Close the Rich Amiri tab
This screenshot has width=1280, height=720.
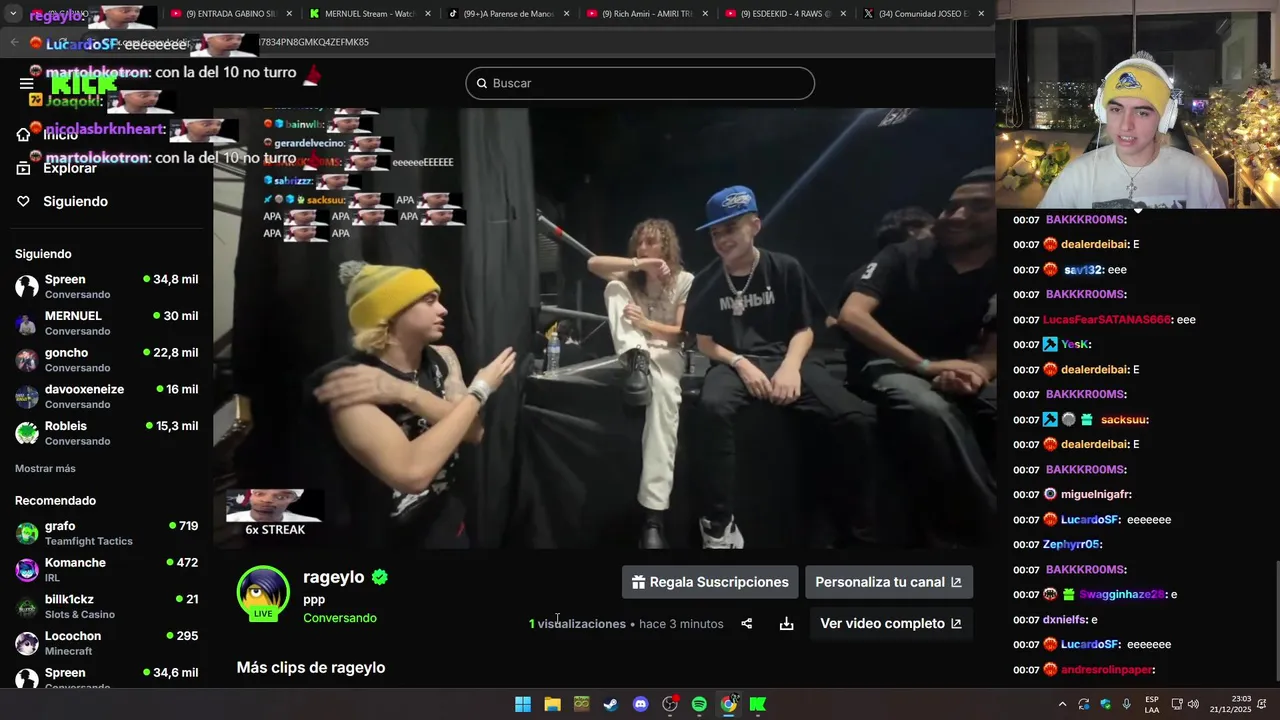coord(705,14)
